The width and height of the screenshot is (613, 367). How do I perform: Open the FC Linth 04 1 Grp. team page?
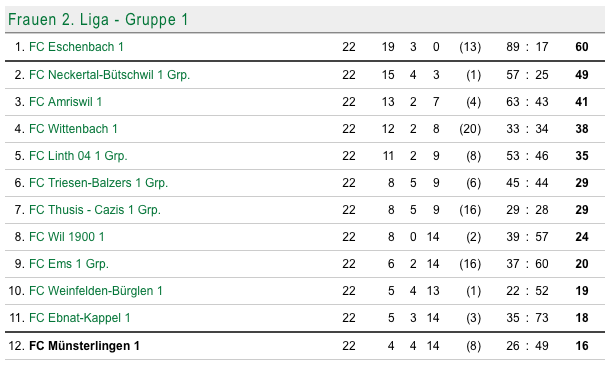[78, 156]
